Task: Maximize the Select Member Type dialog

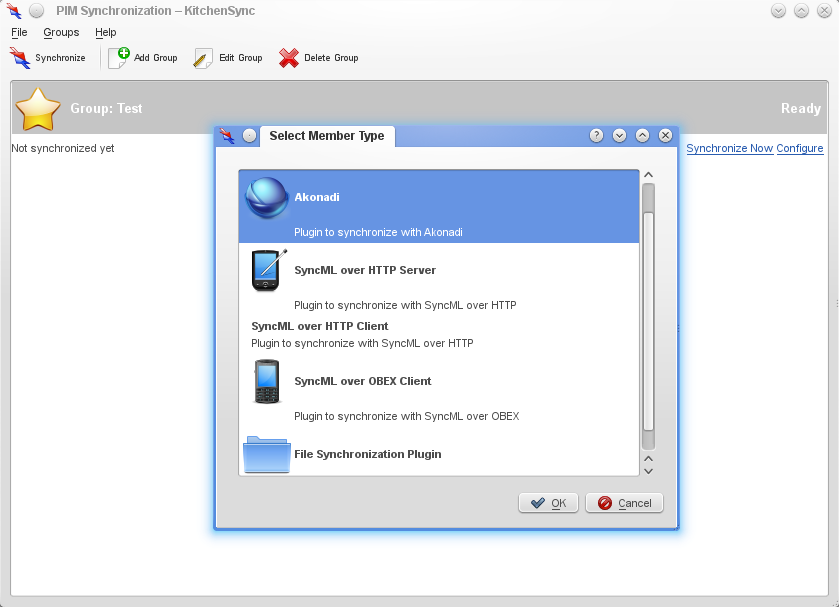Action: 643,136
